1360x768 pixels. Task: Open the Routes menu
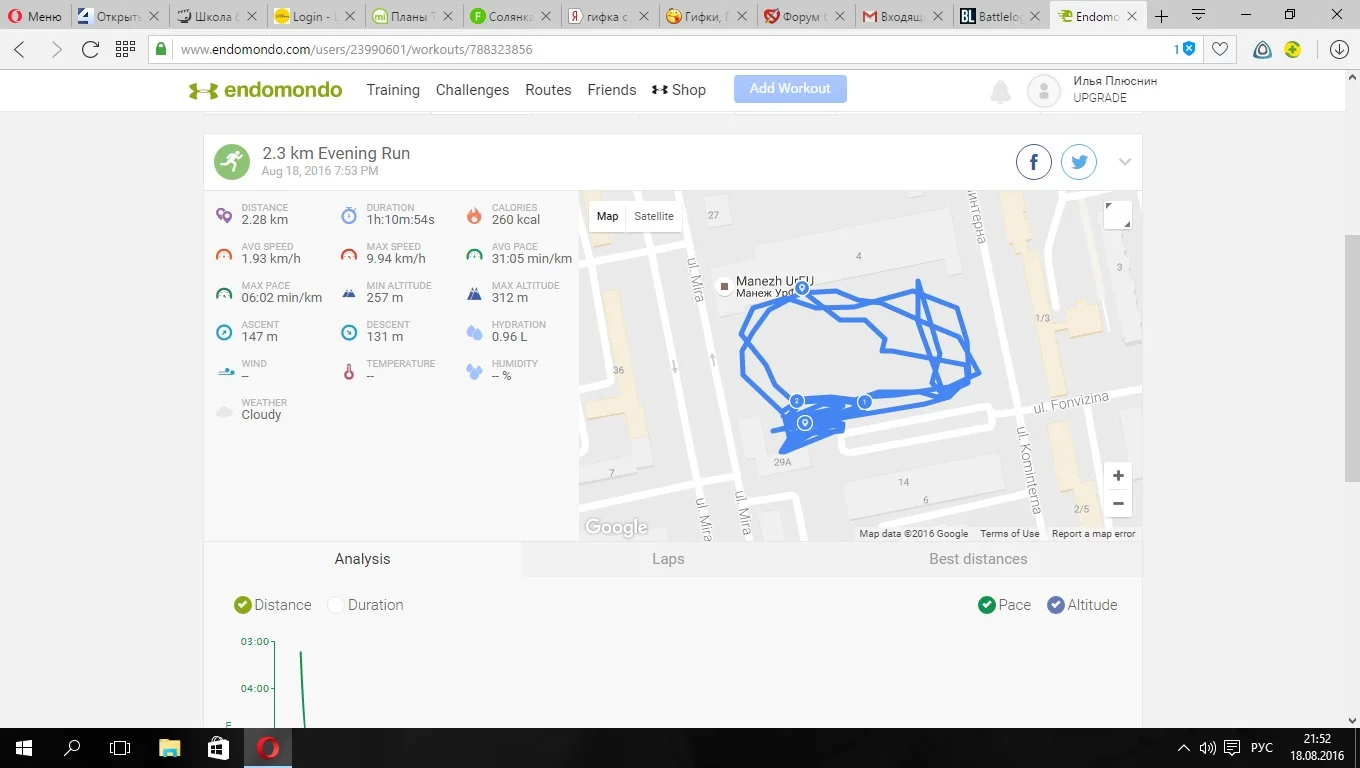click(548, 90)
